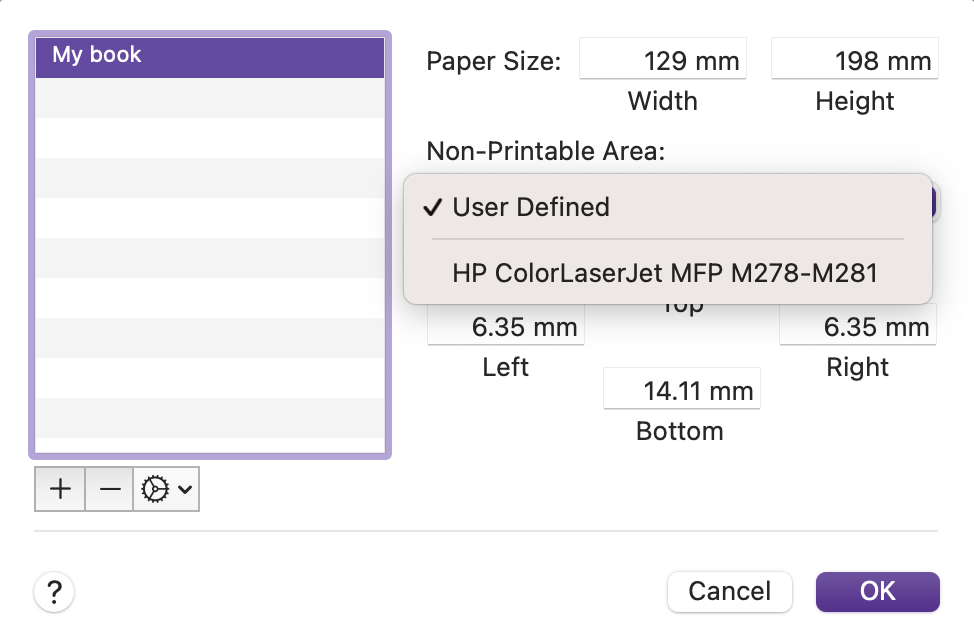
Task: Click the Height field showing 198 mm
Action: point(855,59)
